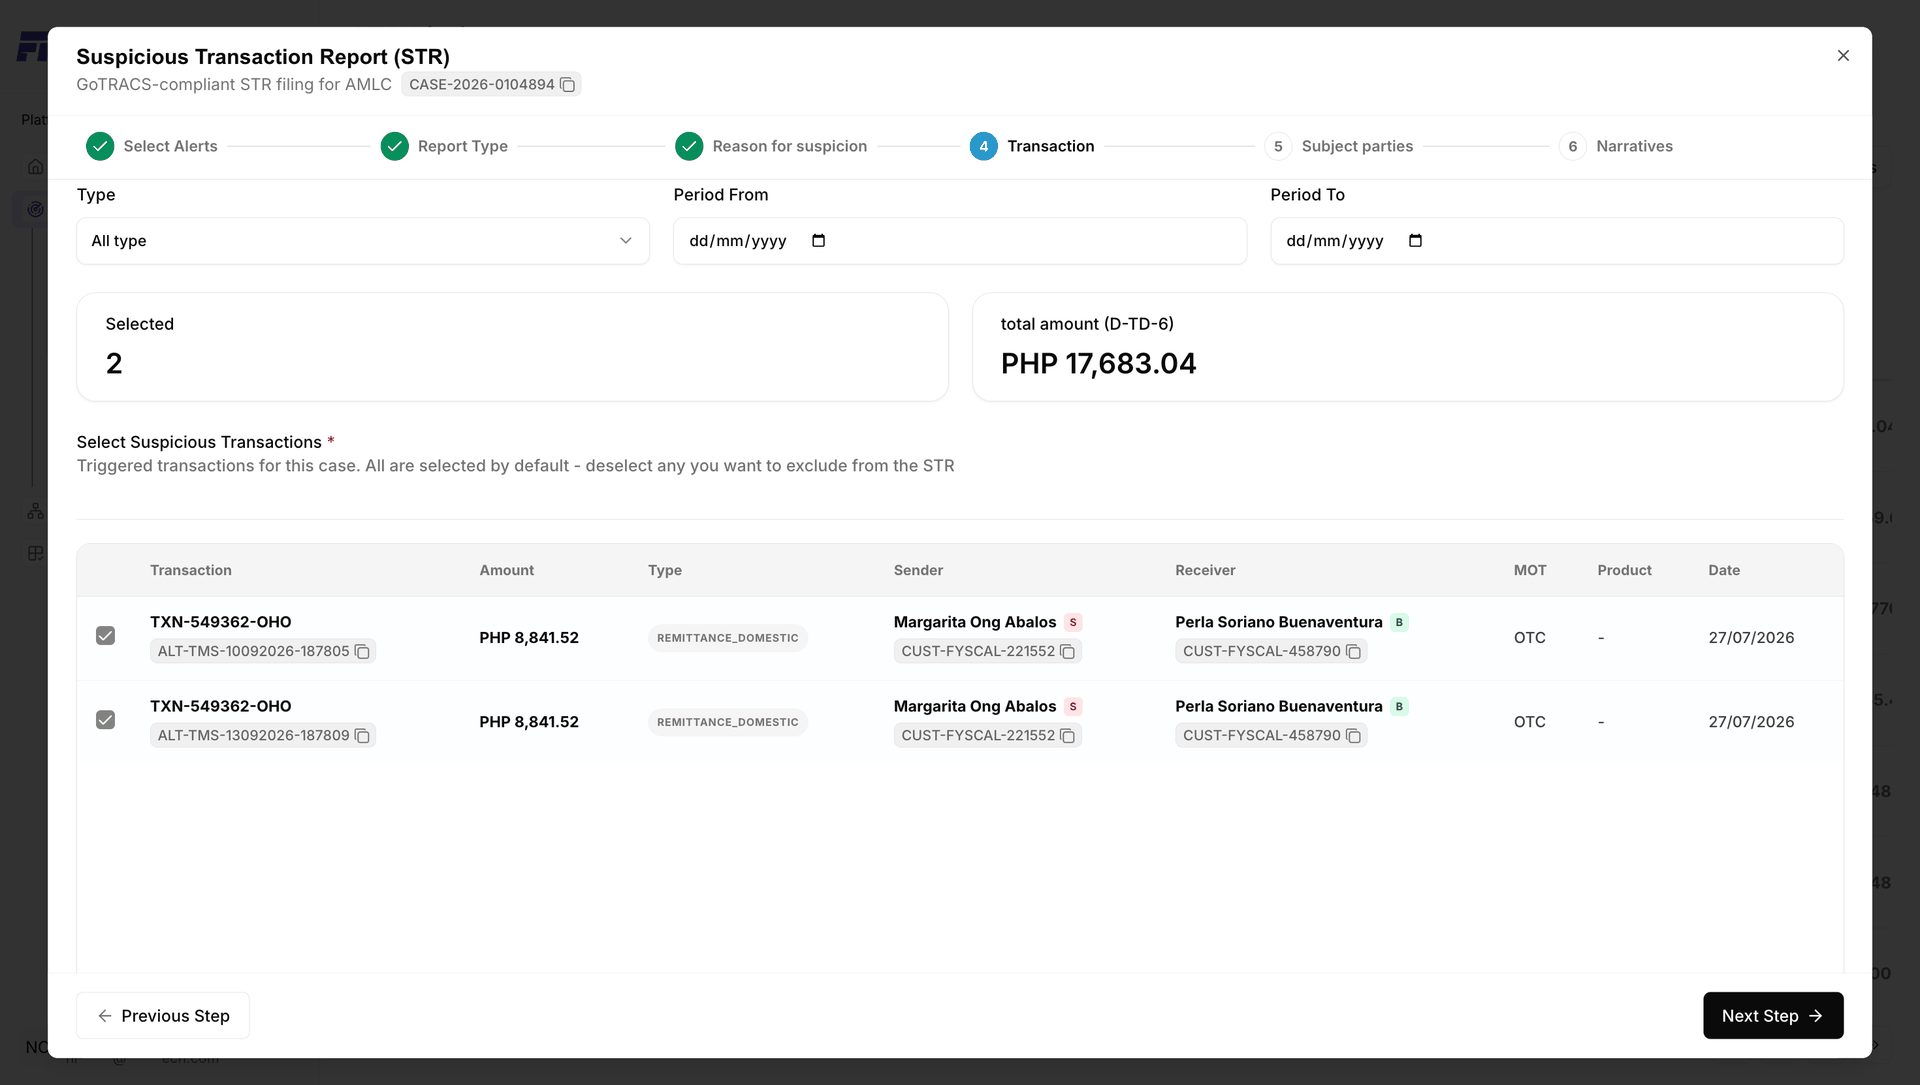Click the step 4 Transaction circle
The image size is (1920, 1085).
point(983,146)
